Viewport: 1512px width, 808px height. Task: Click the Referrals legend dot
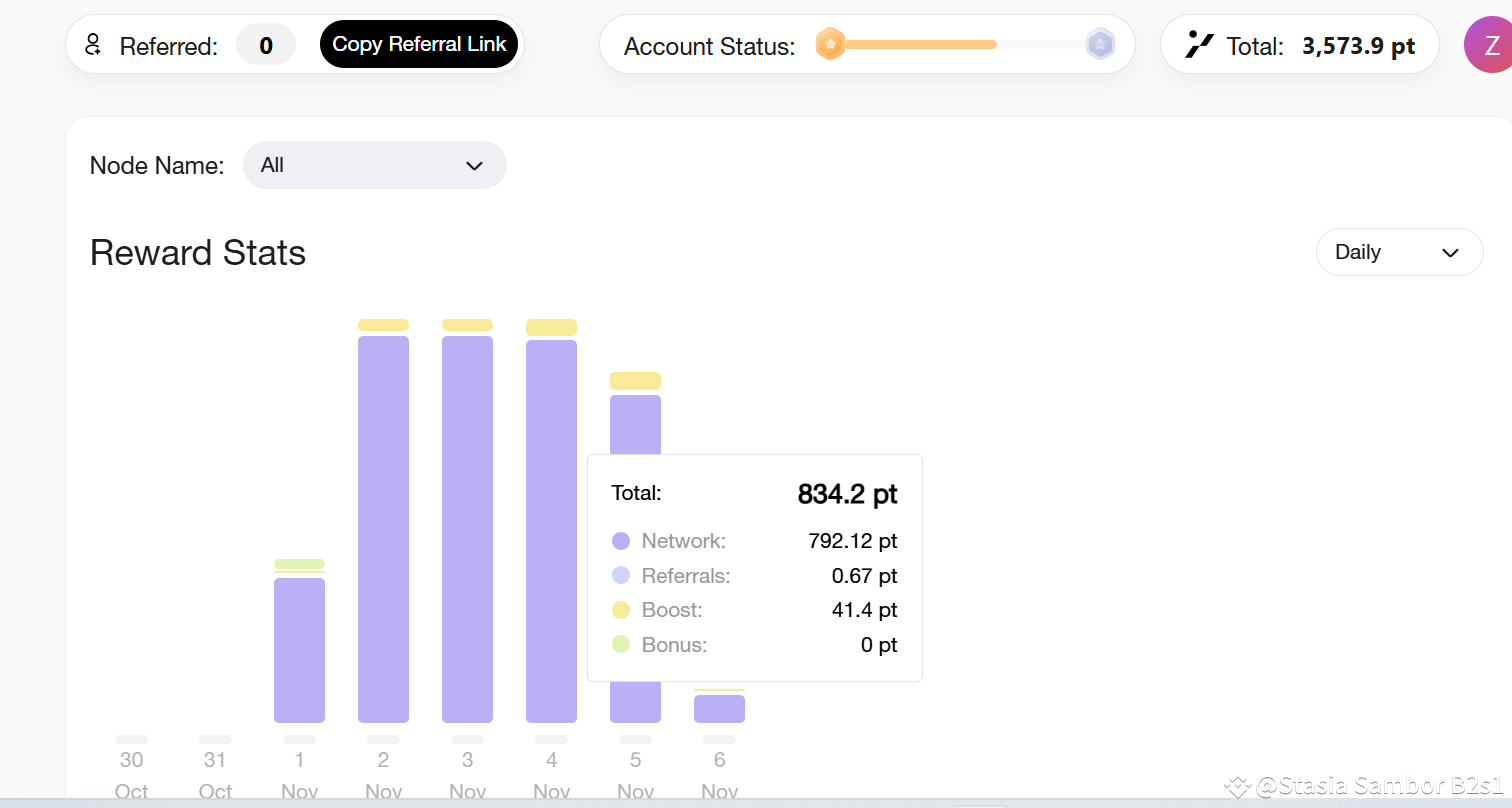[621, 576]
